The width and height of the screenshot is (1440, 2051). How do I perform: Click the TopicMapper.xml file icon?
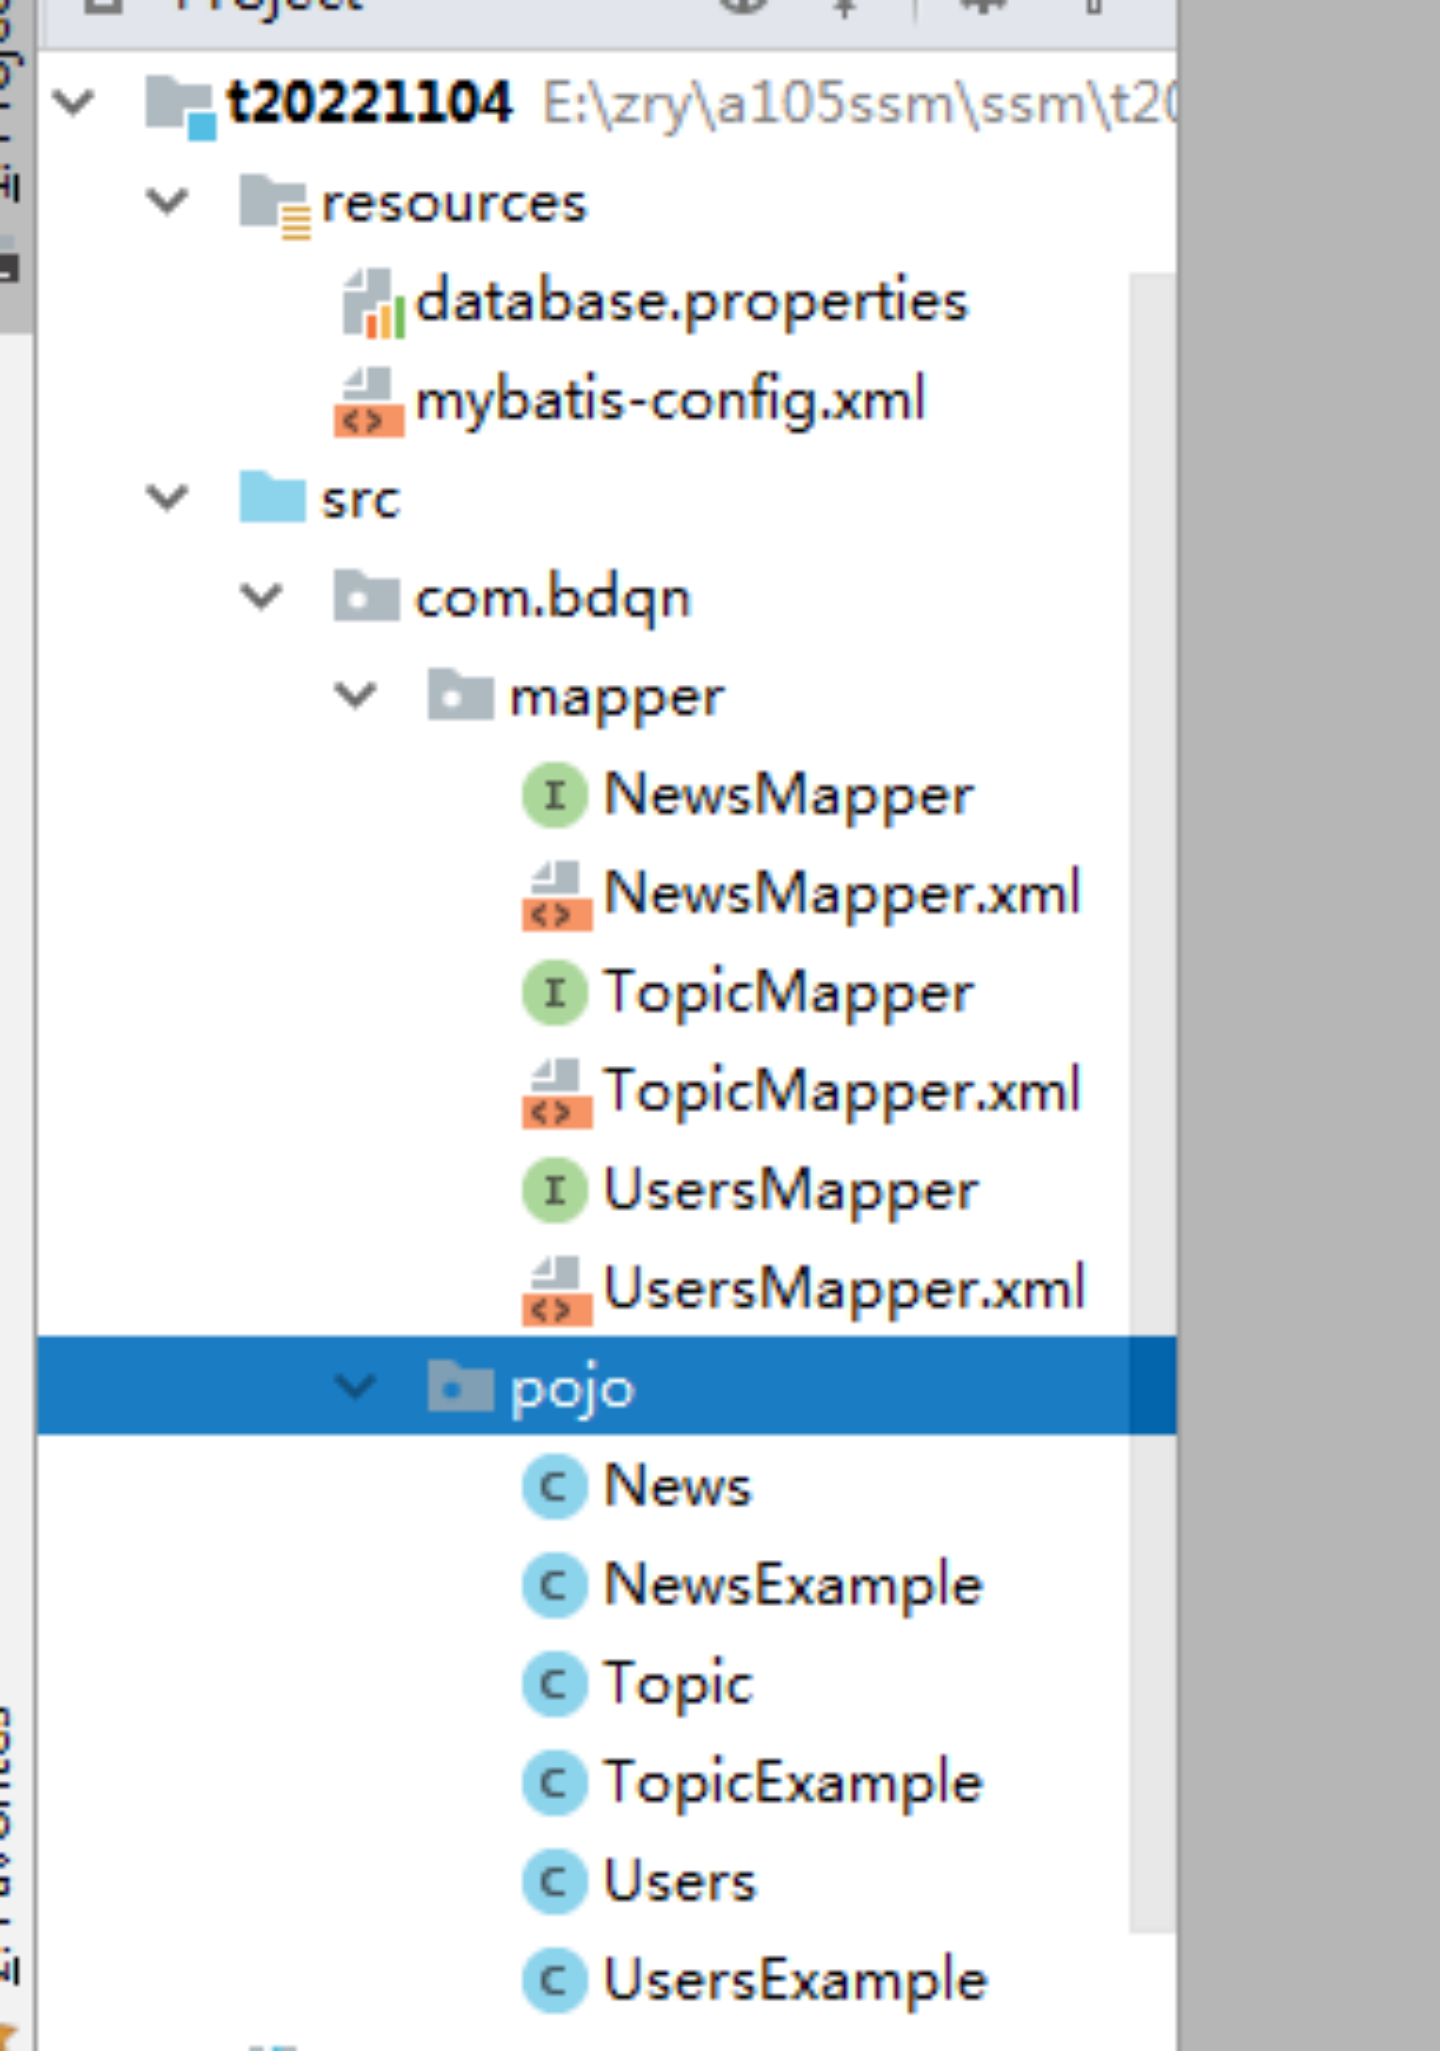557,1092
